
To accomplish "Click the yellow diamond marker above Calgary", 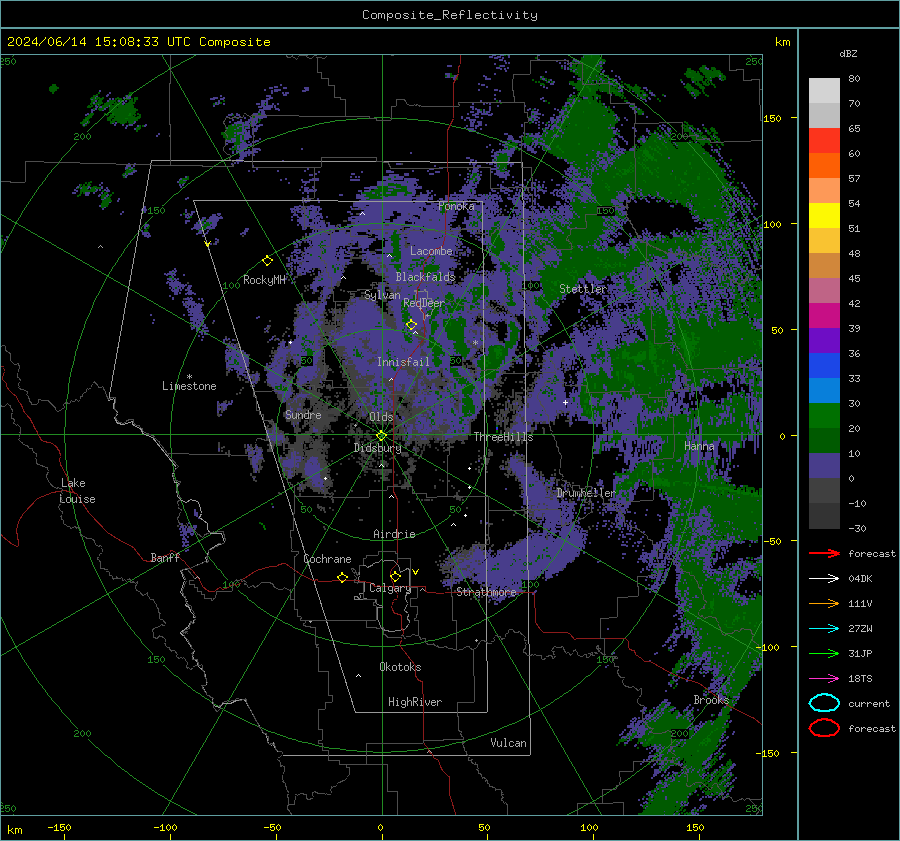I will (x=395, y=576).
